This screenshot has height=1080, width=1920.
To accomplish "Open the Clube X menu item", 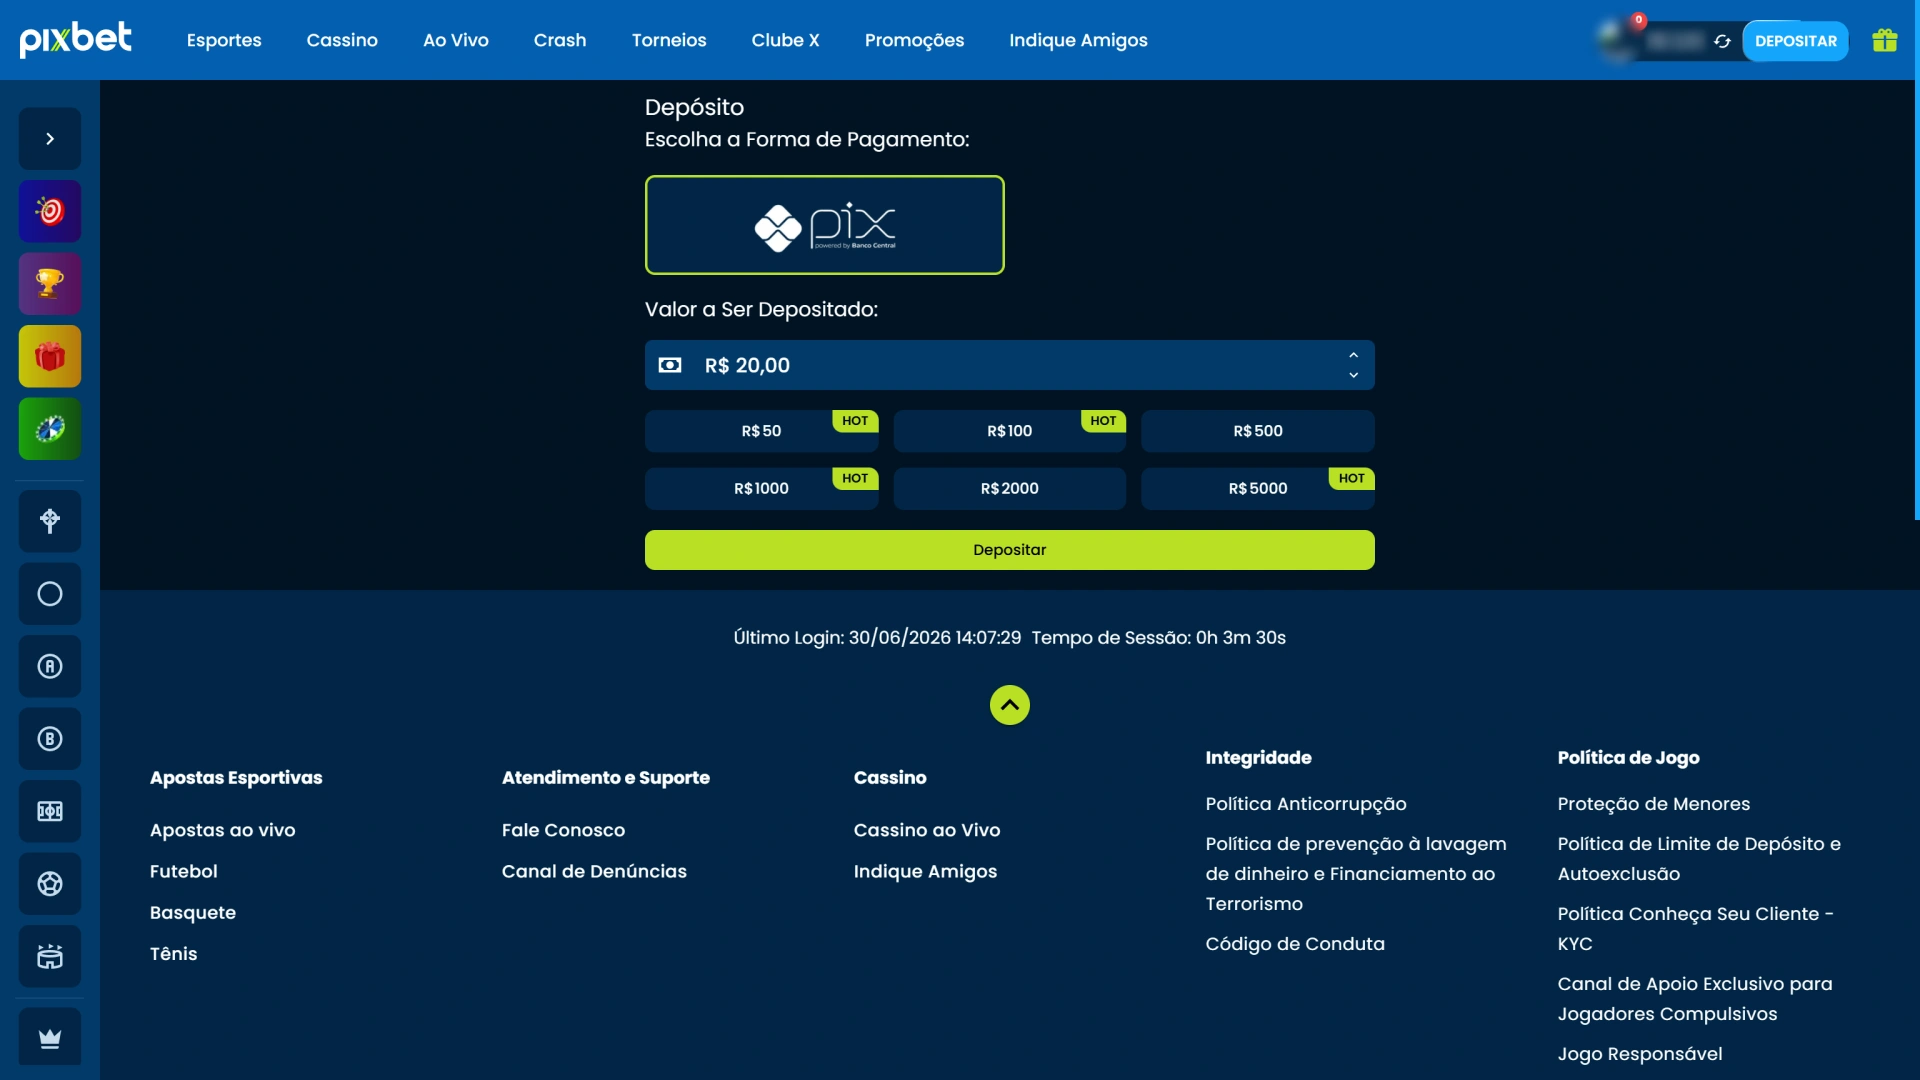I will coord(785,40).
